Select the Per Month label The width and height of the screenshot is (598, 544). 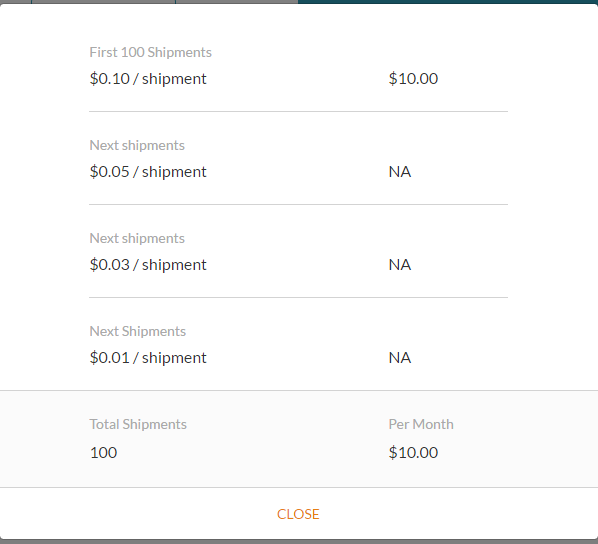pos(421,424)
